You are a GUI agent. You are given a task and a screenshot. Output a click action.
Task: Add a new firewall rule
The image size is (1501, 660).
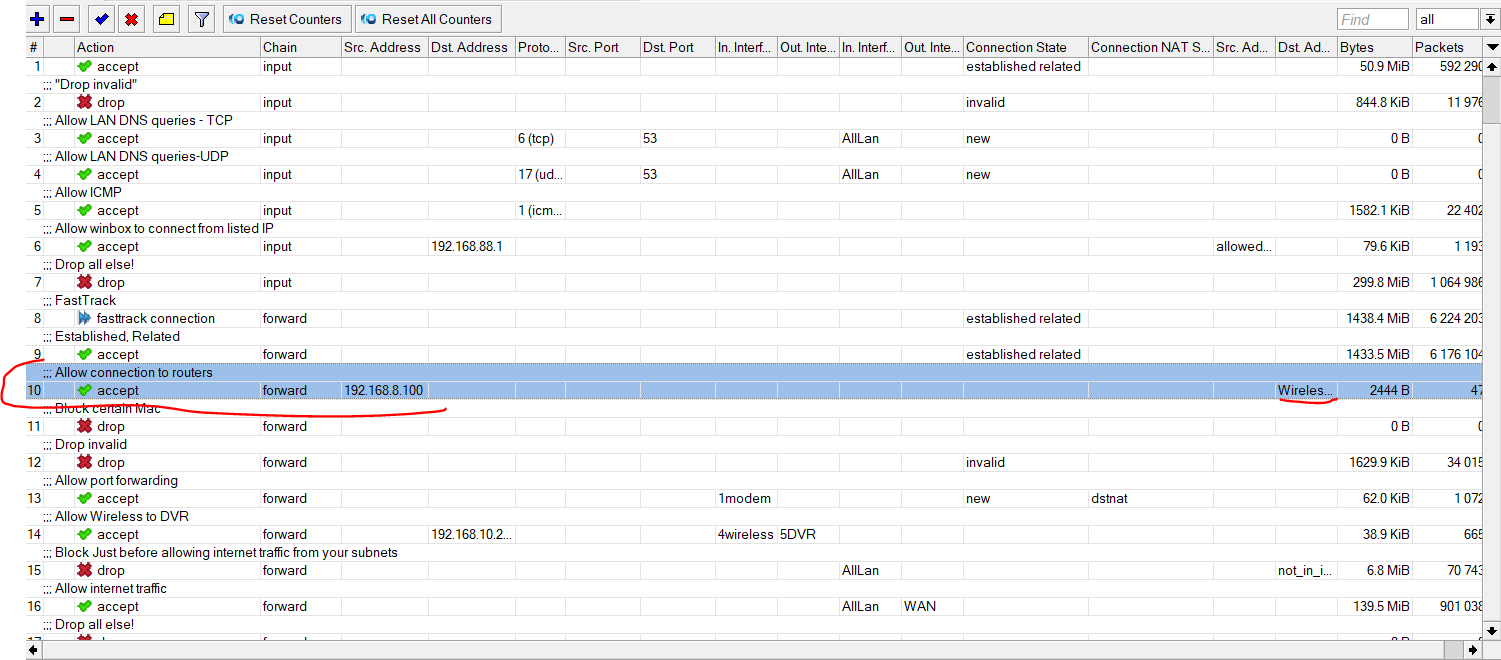(x=37, y=18)
